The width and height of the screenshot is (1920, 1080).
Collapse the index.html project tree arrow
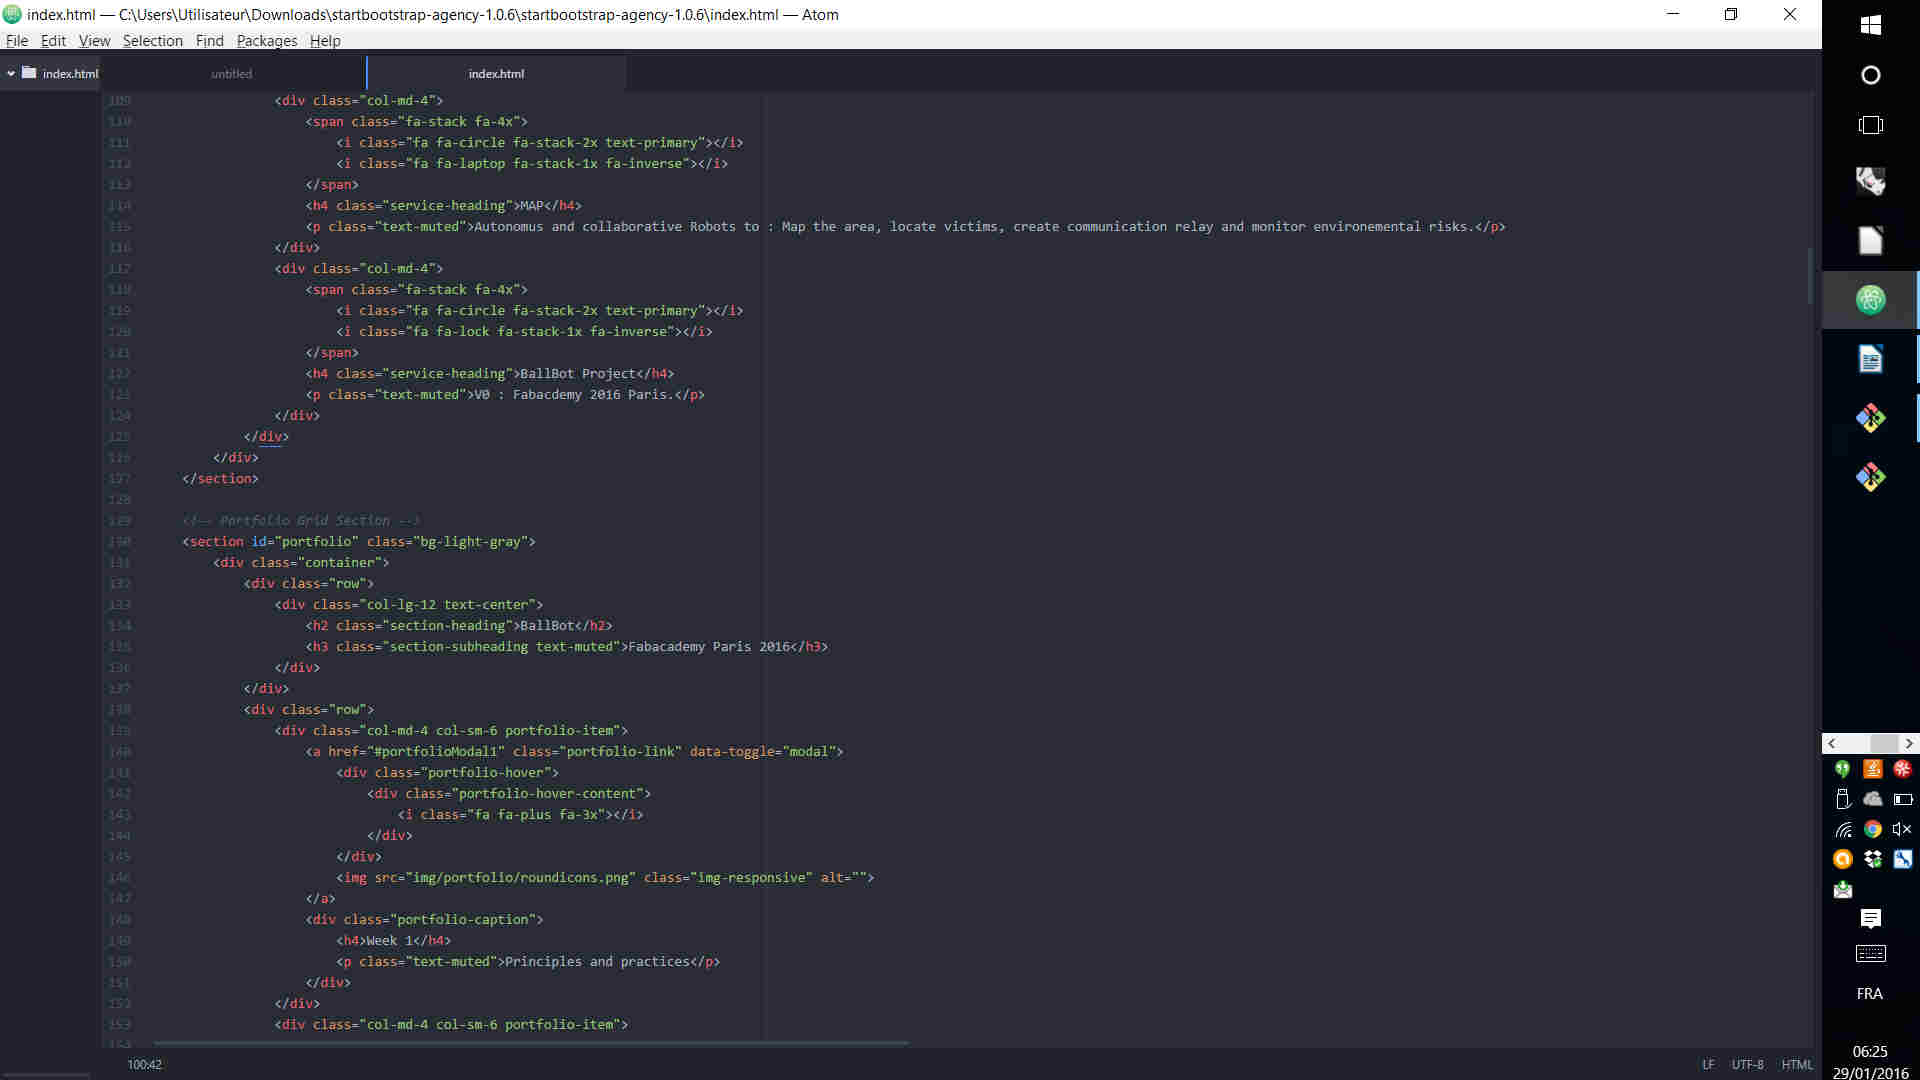pos(11,73)
